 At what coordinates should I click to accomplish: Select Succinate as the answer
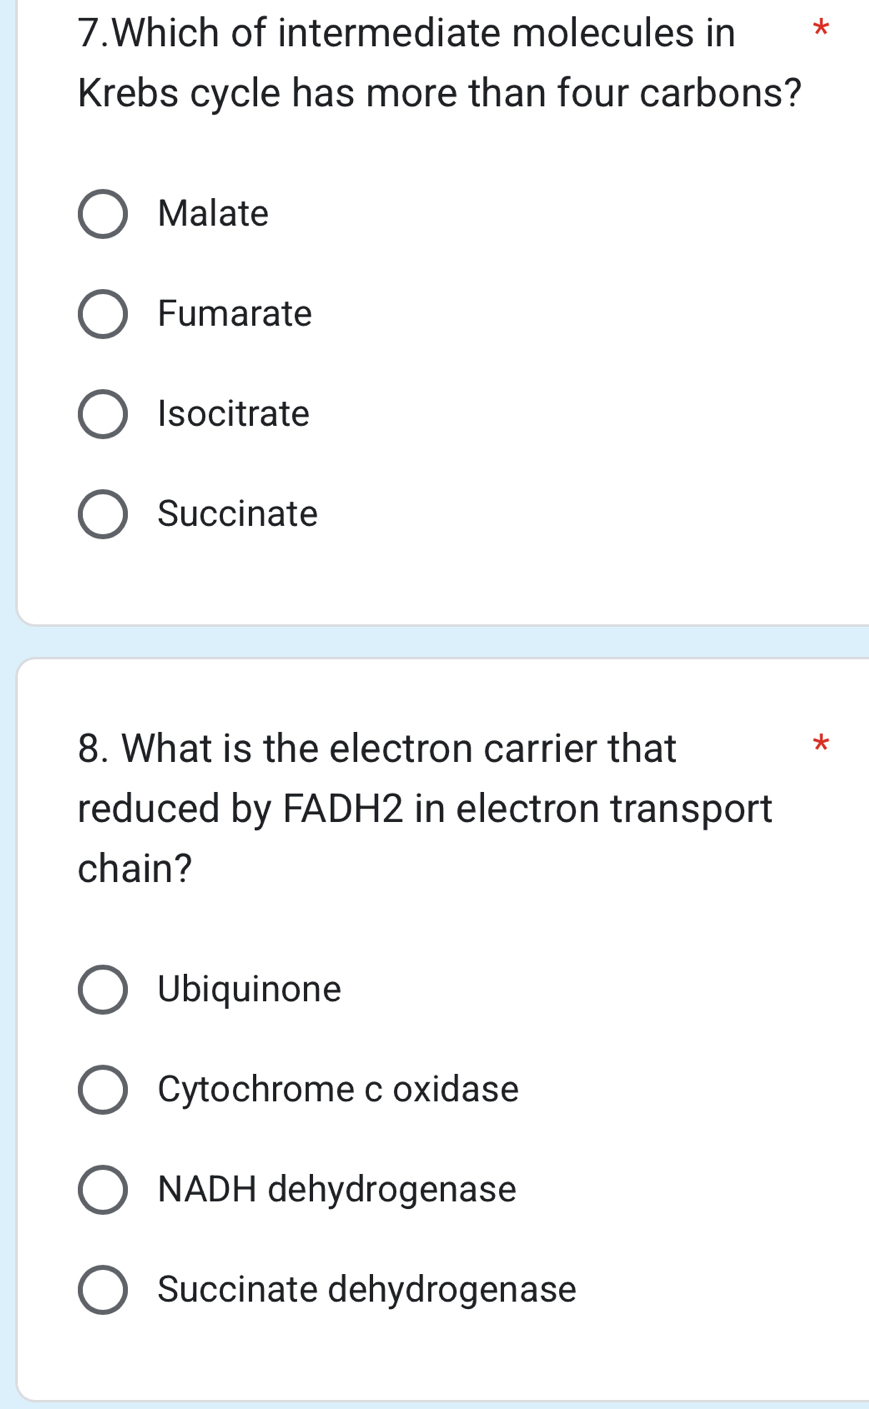pyautogui.click(x=103, y=514)
